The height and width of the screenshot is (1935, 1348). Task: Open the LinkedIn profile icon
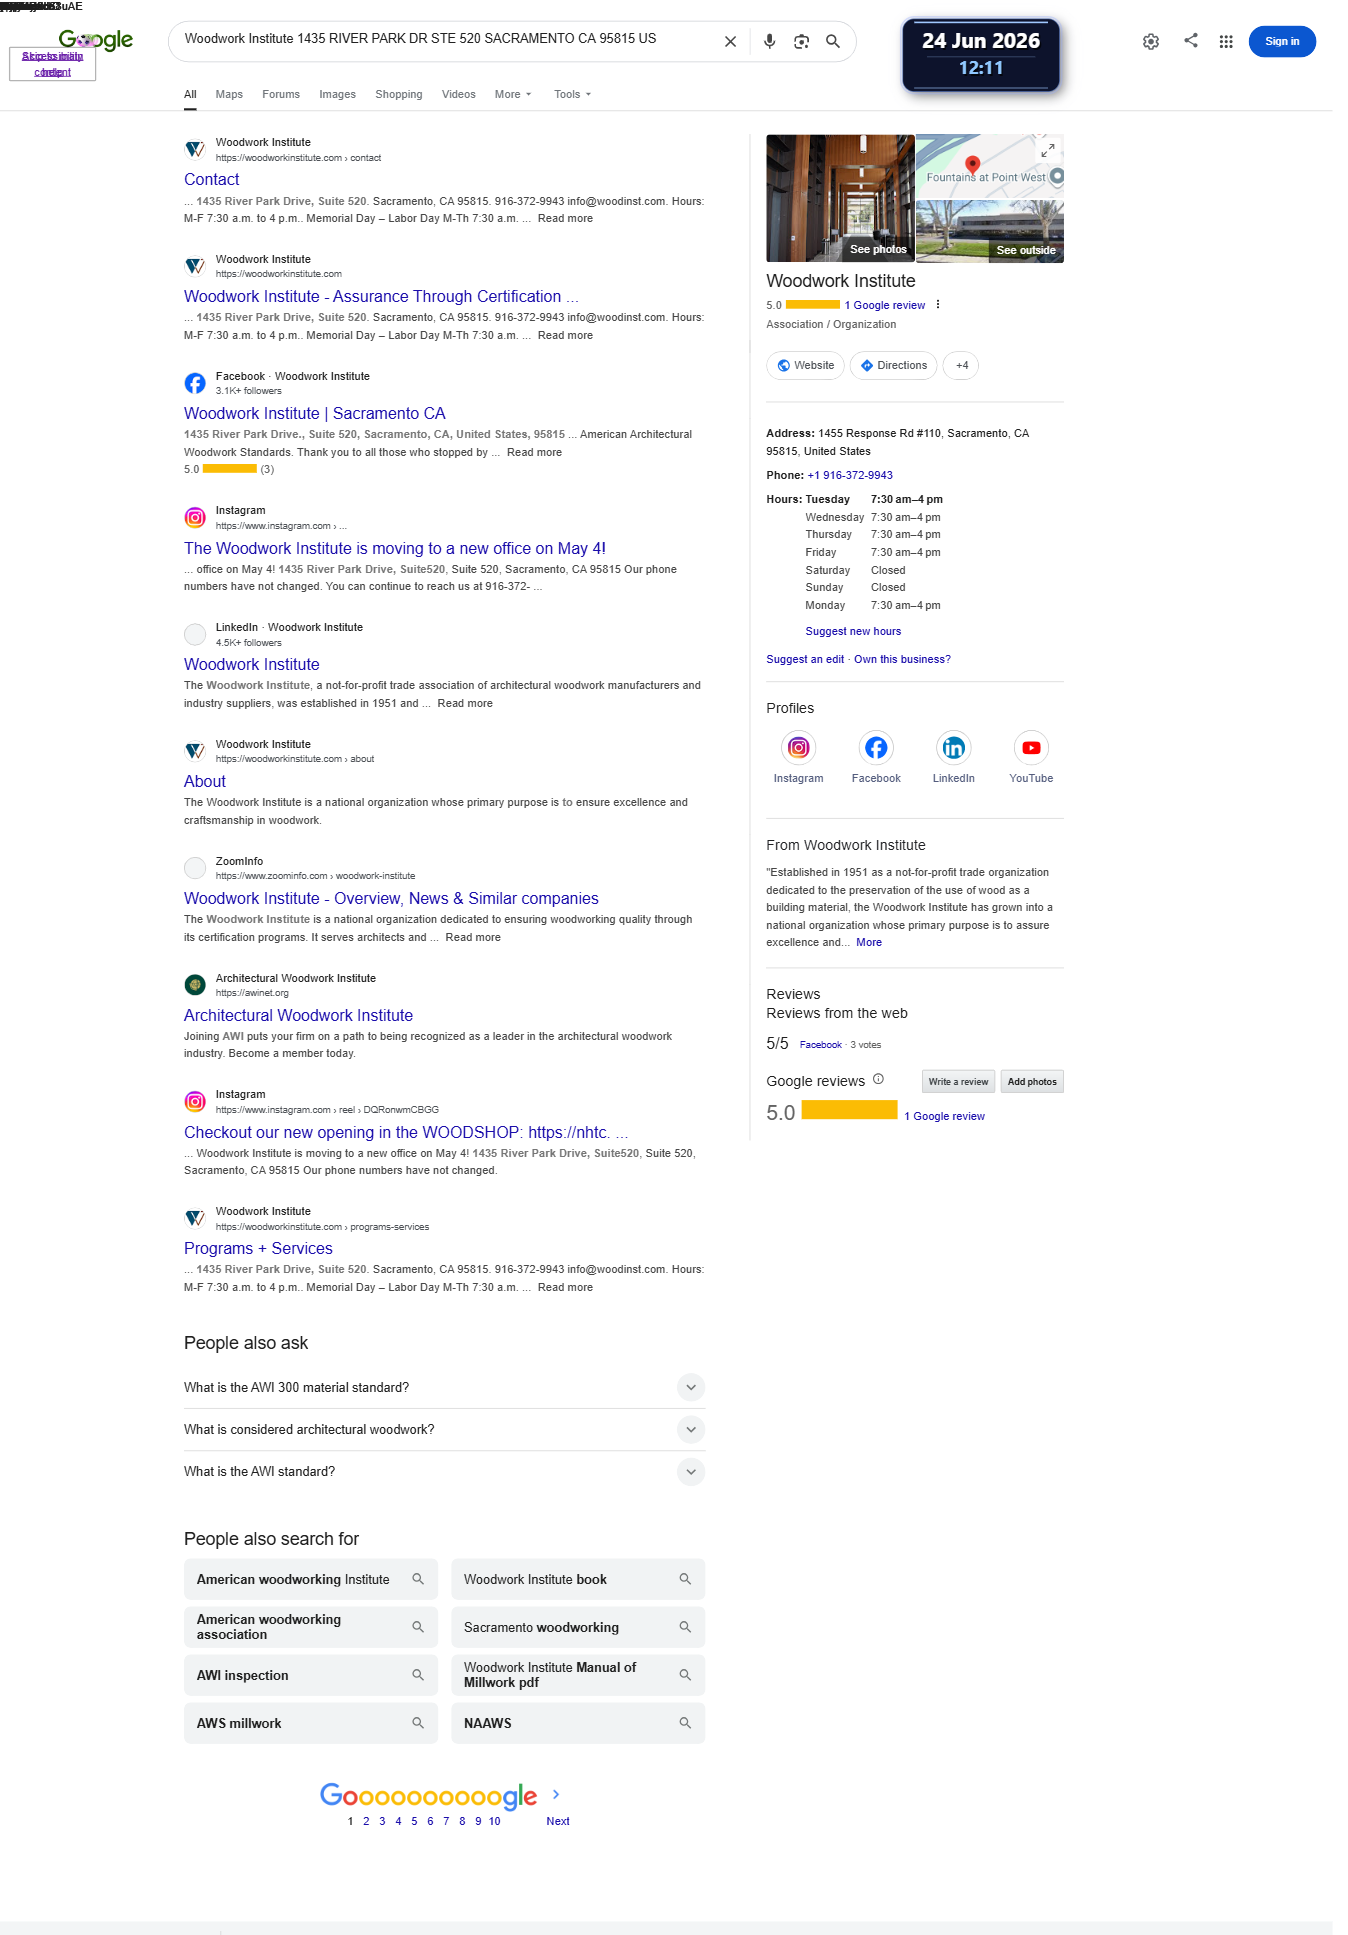tap(954, 747)
